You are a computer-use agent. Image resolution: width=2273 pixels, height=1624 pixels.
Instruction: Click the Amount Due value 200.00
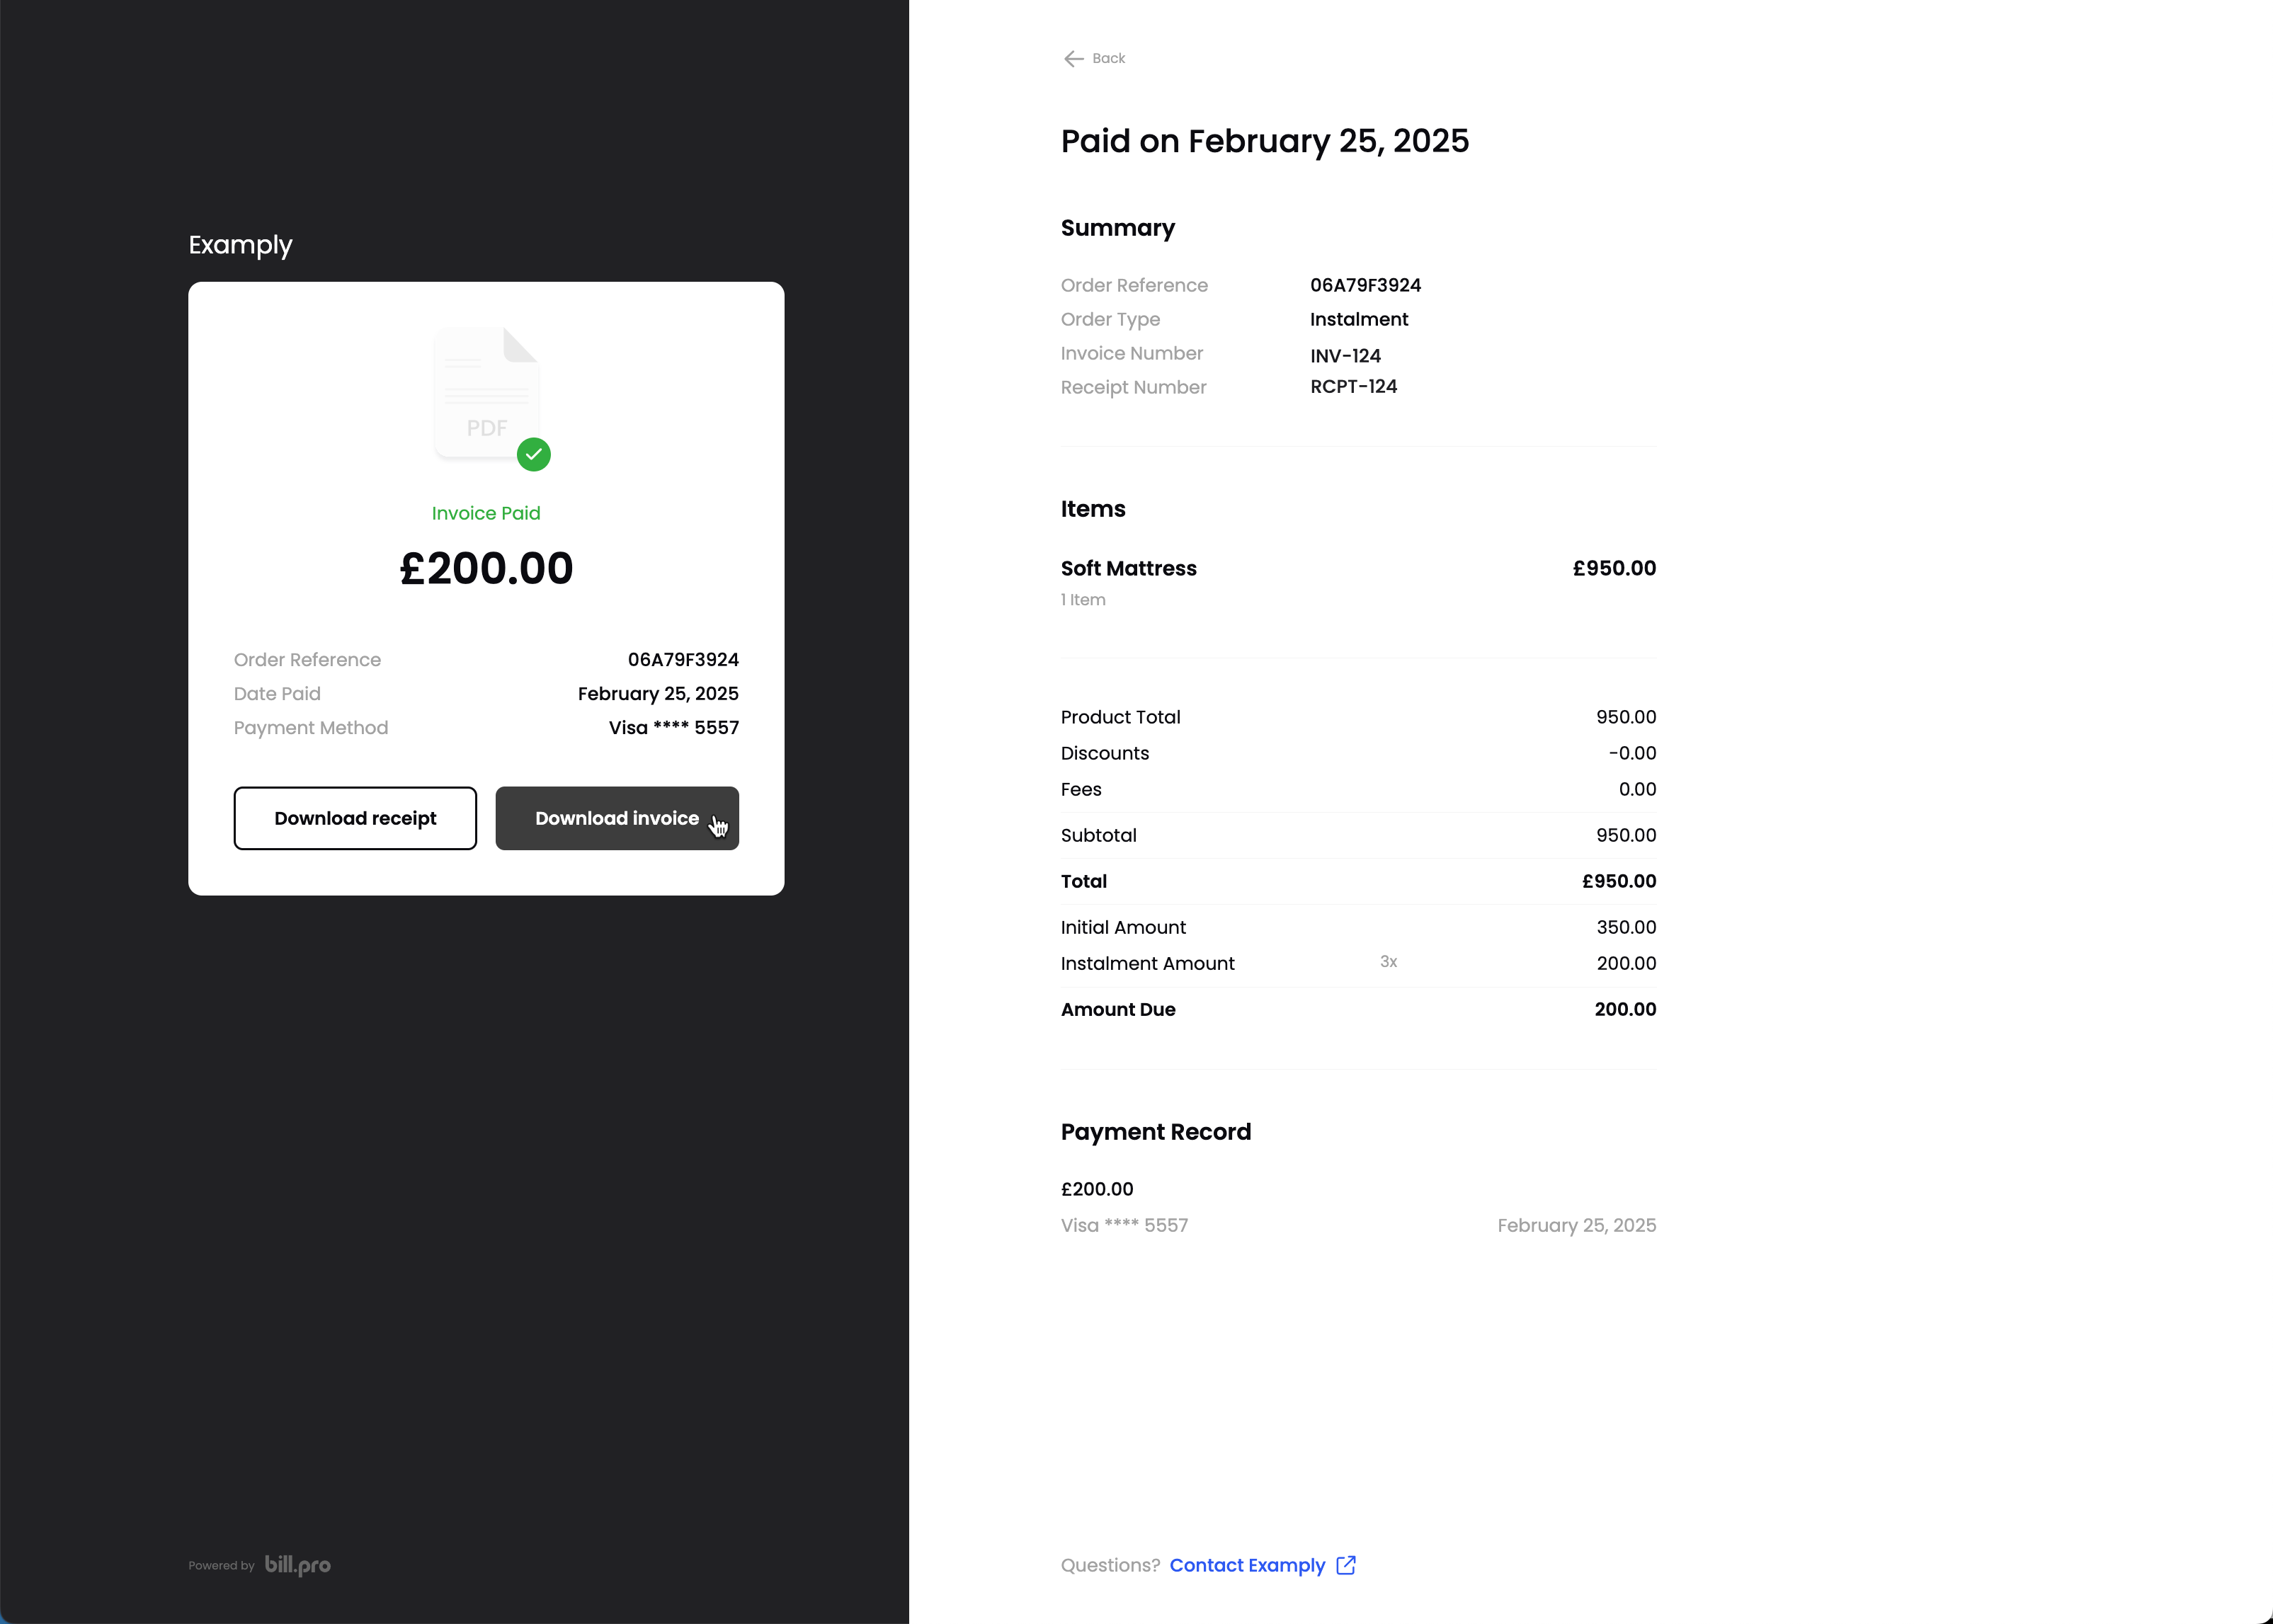coord(1625,1009)
